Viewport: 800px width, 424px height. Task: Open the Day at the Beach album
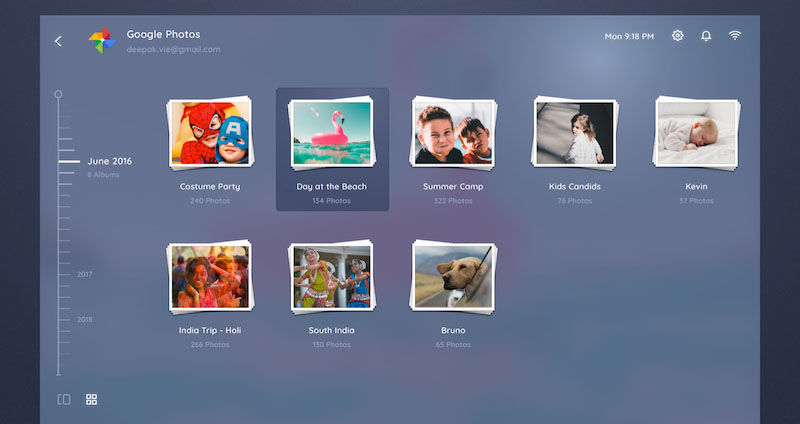coord(332,135)
